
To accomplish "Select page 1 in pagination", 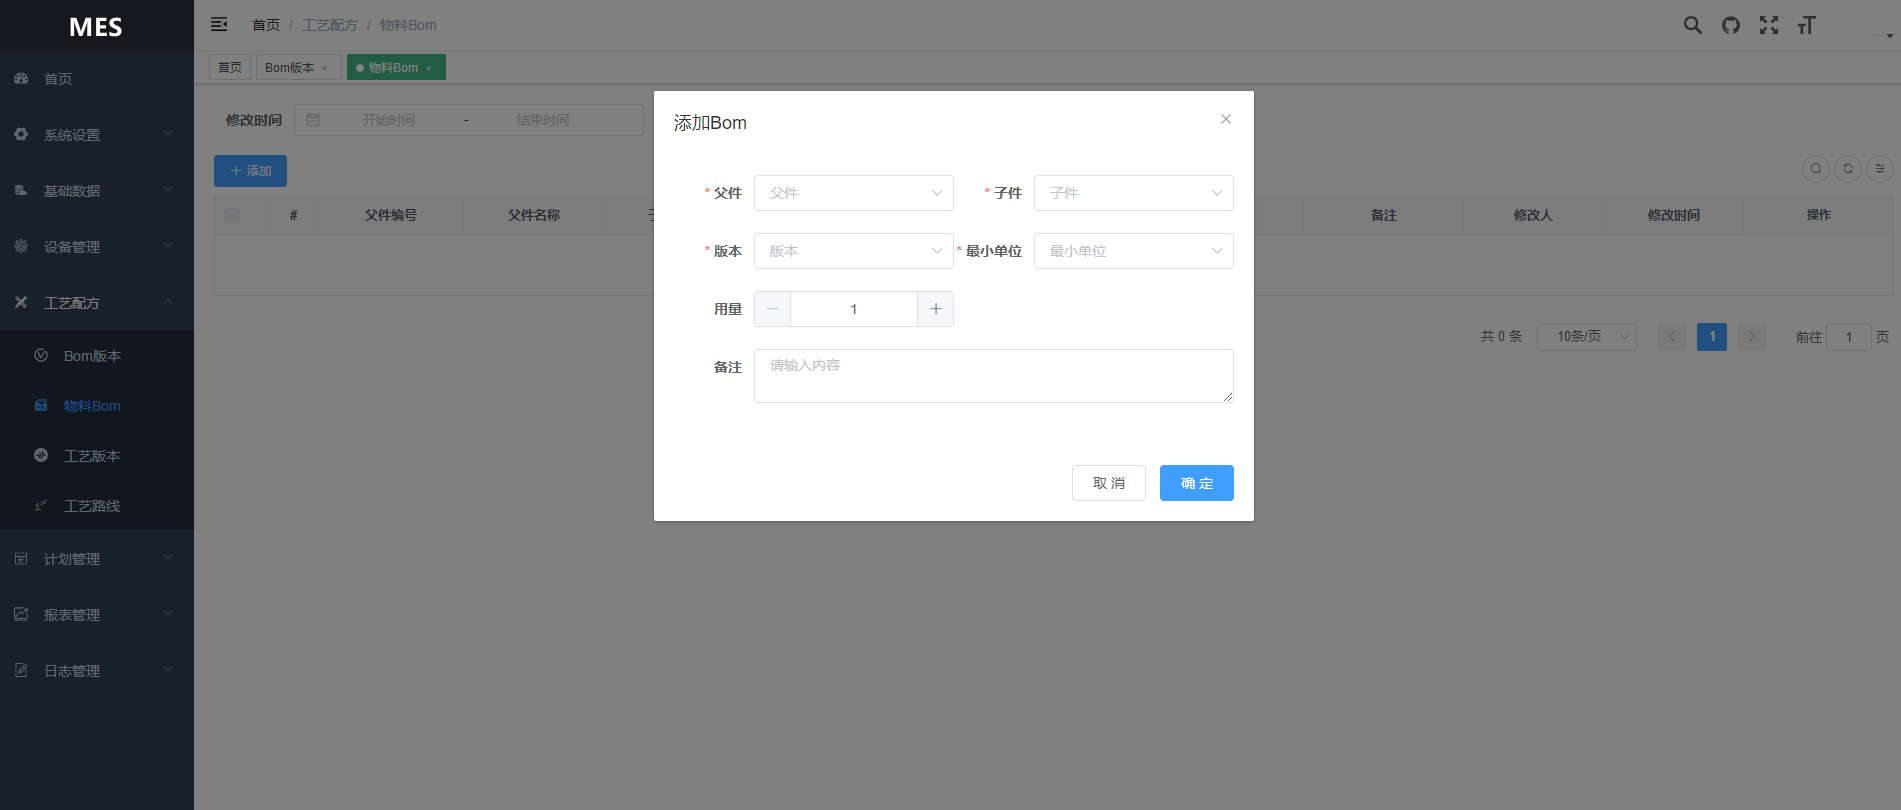I will click(1712, 337).
